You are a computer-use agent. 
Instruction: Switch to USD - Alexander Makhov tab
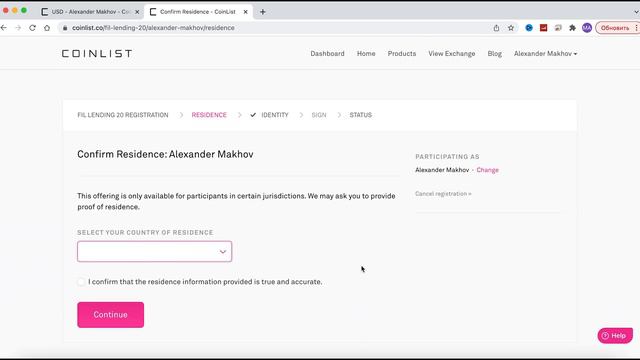point(90,12)
